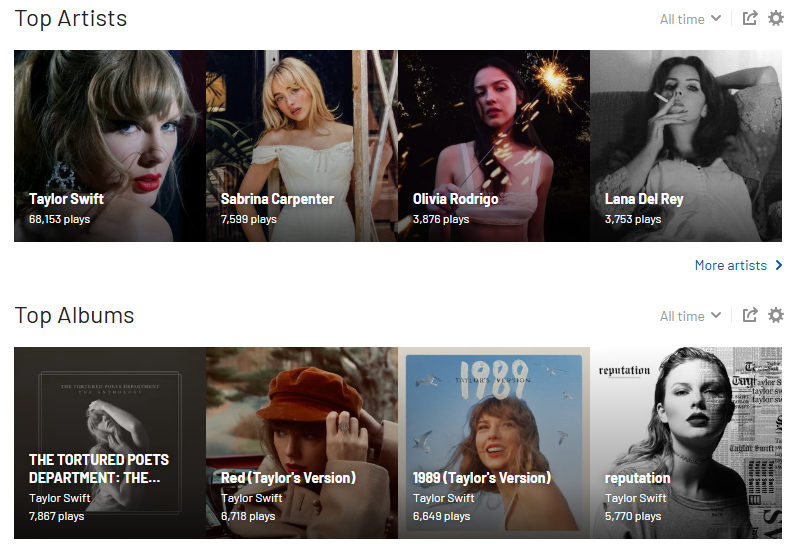Expand the Top Albums All time dropdown

[x=690, y=316]
